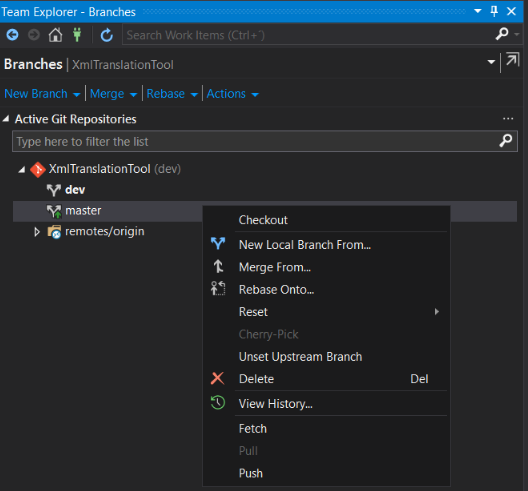
Task: Open the Team Explorer Home icon
Action: pos(55,35)
